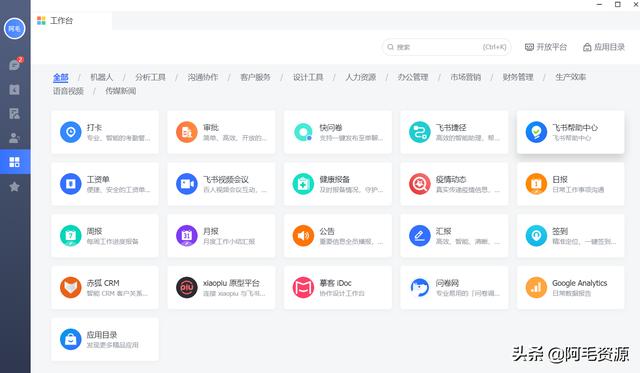Select the 工作台 window tab
640x373 pixels.
tap(71, 20)
